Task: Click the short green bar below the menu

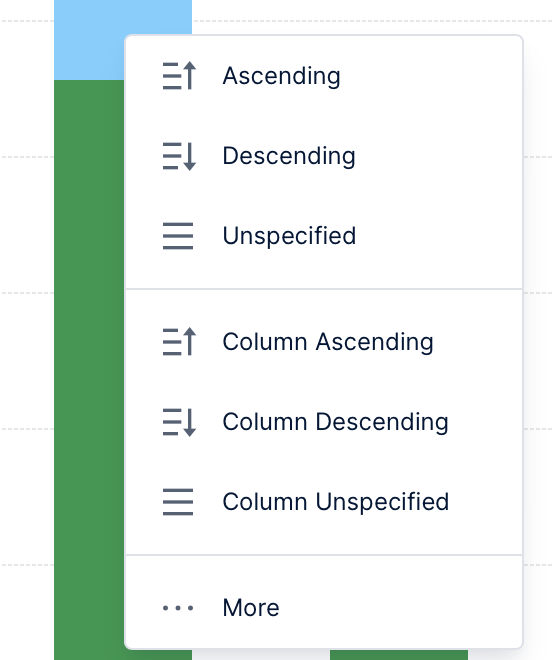Action: (x=399, y=655)
